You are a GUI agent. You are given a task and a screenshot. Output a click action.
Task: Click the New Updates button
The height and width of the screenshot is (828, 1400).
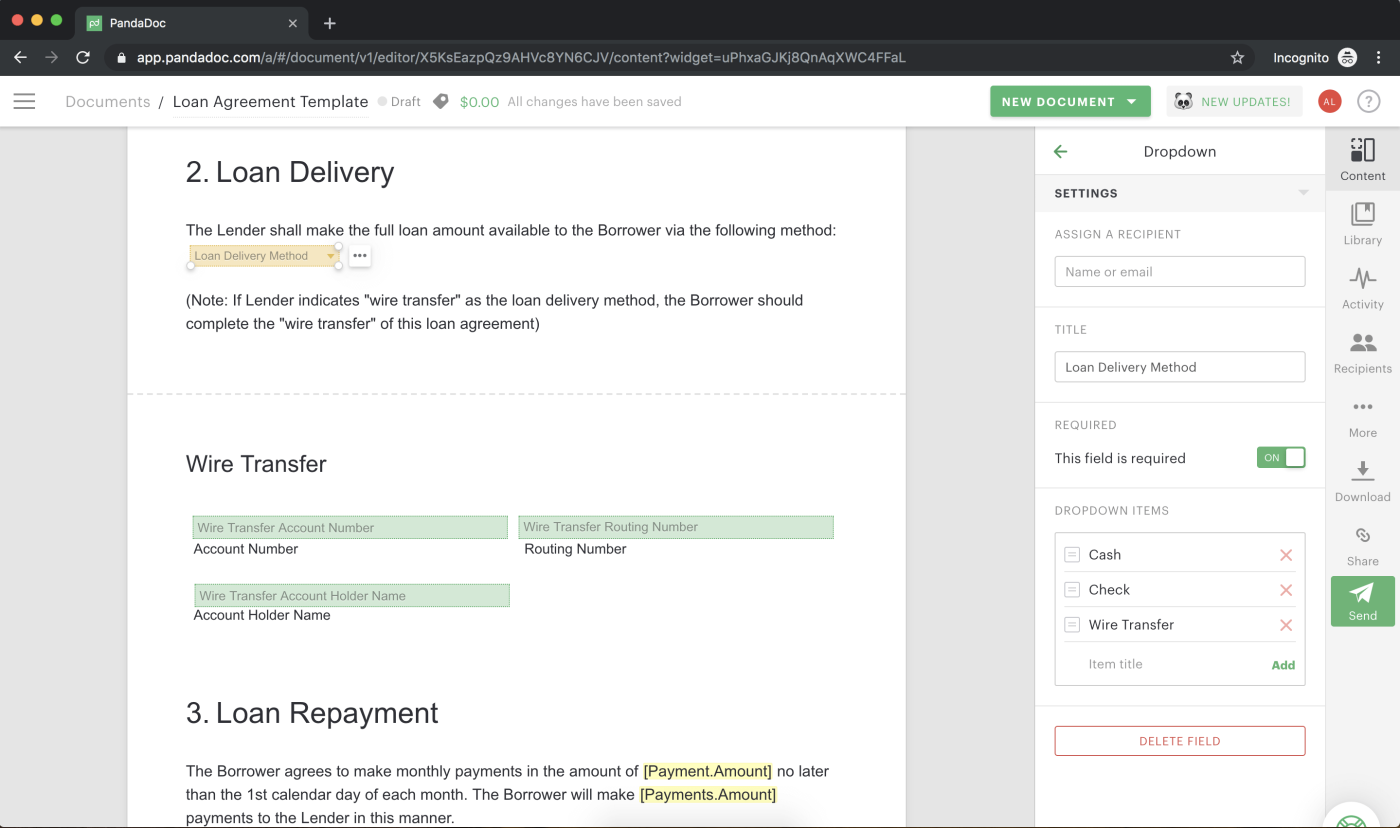coord(1234,101)
